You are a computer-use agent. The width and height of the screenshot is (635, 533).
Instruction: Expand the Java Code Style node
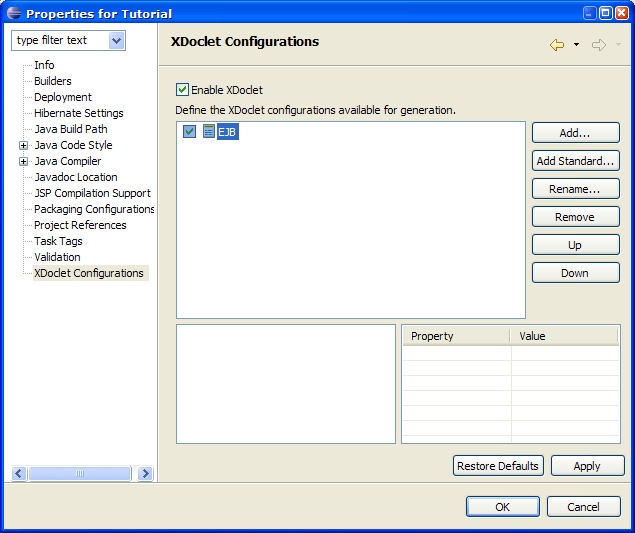click(23, 145)
